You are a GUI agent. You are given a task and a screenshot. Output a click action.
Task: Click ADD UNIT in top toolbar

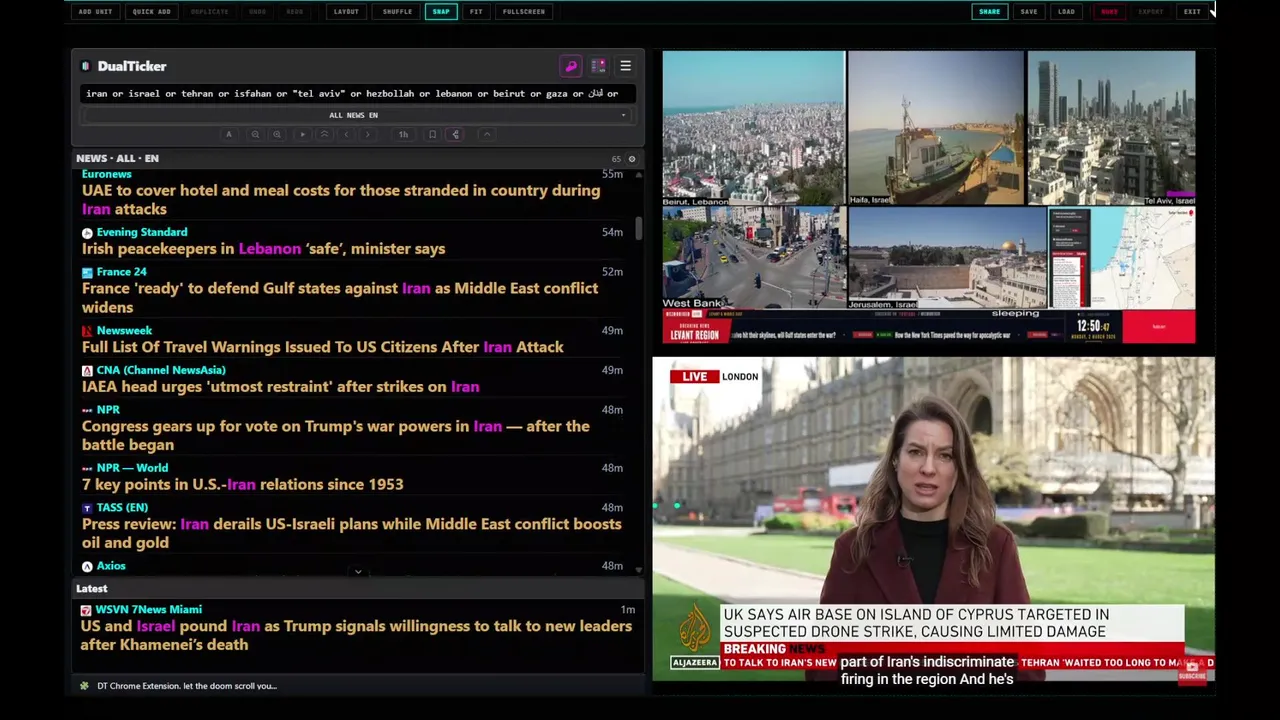(95, 12)
